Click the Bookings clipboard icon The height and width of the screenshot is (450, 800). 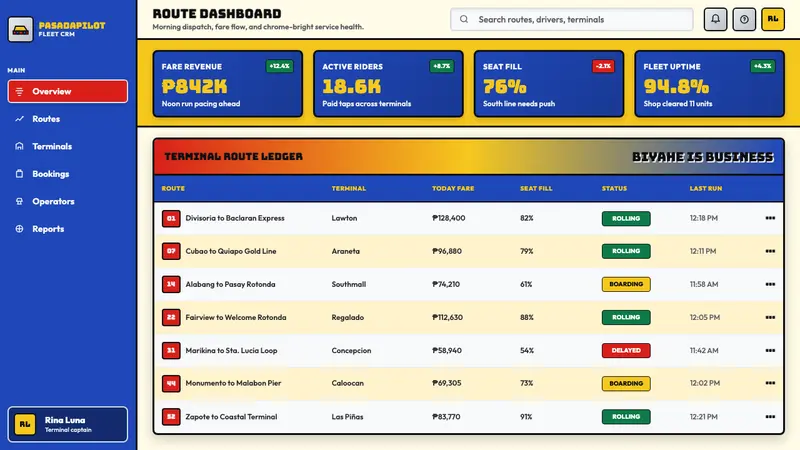19,174
